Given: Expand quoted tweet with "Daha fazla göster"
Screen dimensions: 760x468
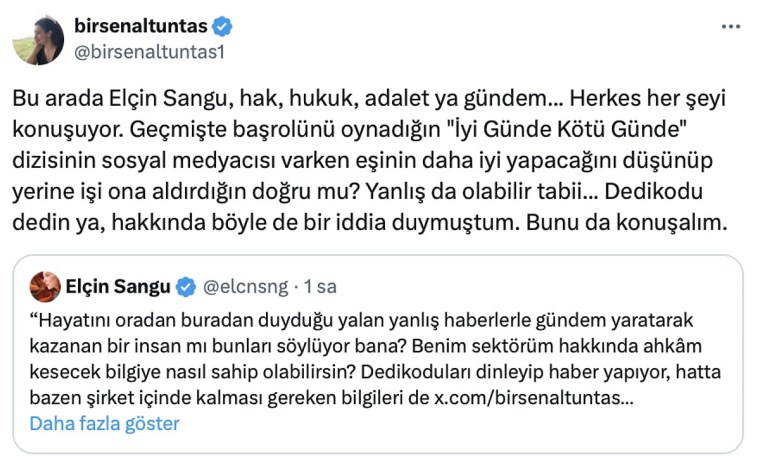Looking at the screenshot, I should tap(104, 423).
